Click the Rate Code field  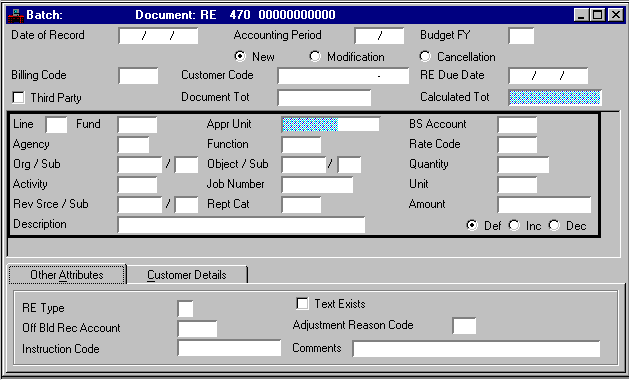tap(517, 145)
